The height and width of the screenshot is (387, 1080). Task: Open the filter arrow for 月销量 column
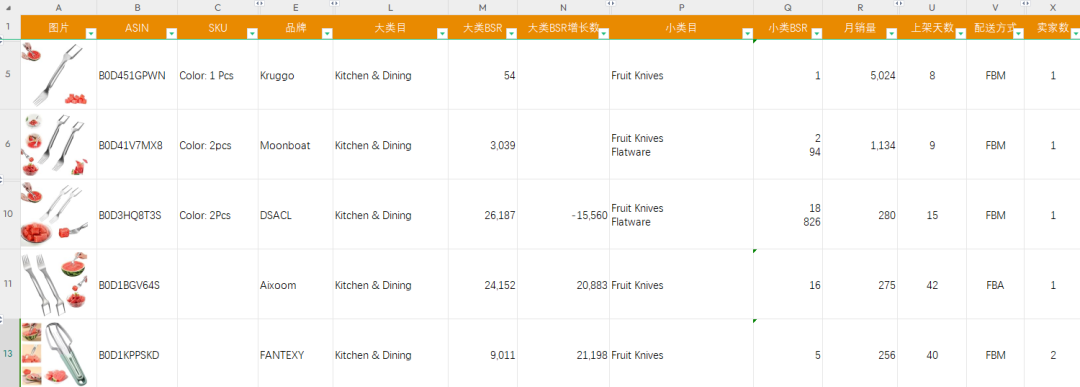point(891,33)
